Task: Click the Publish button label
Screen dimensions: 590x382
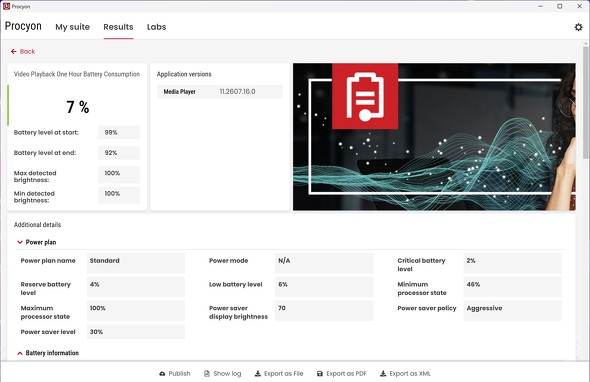Action: click(x=179, y=374)
